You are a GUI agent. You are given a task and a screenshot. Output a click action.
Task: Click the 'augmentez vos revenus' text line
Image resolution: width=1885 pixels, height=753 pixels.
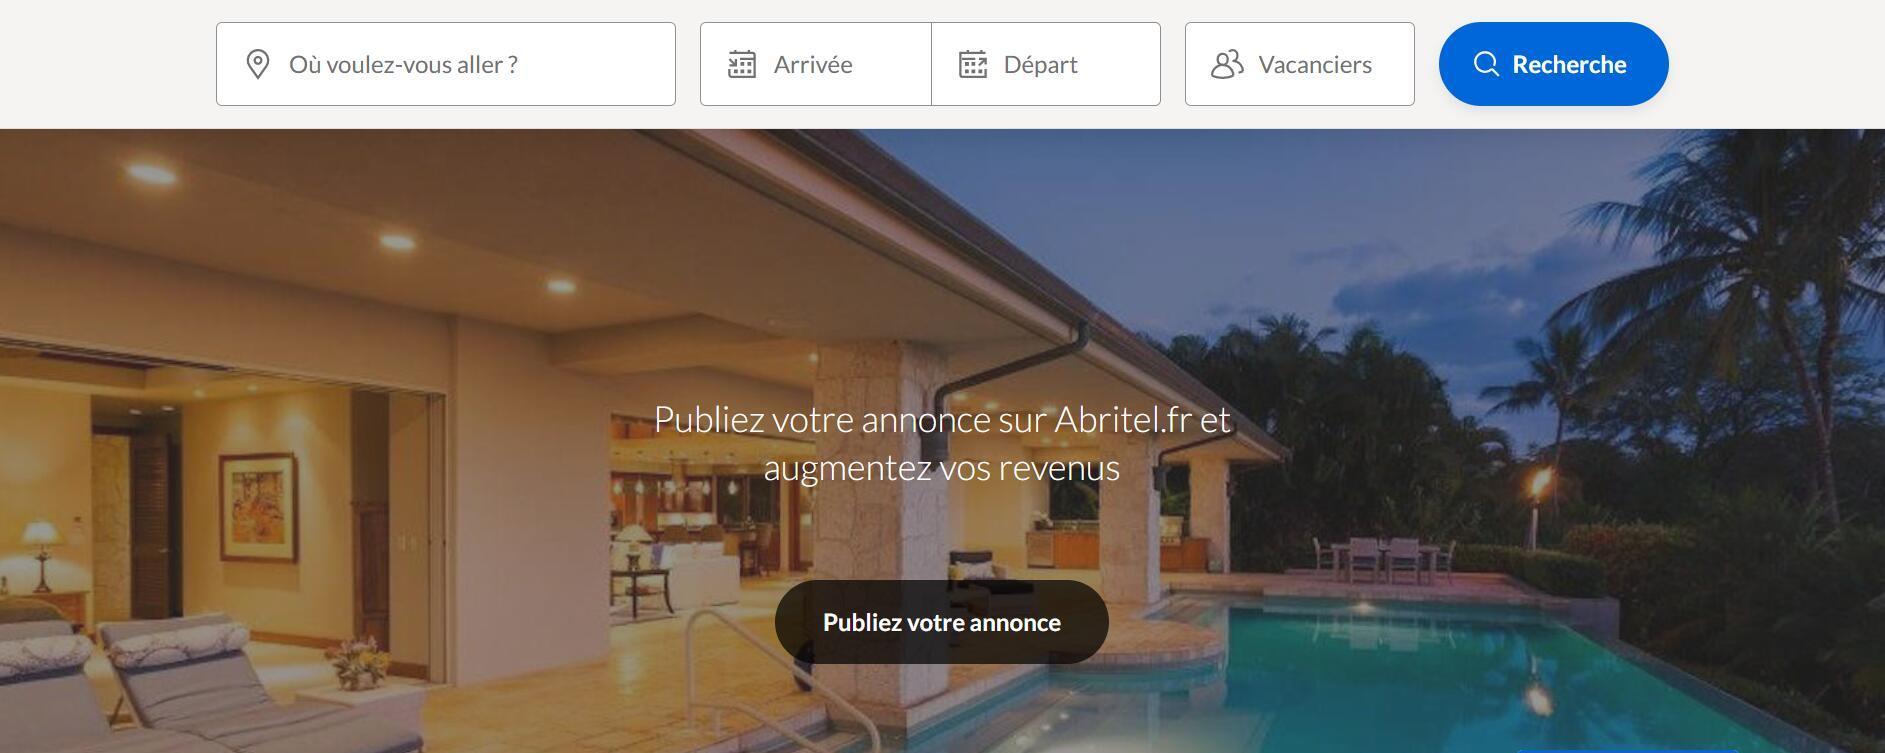click(942, 468)
